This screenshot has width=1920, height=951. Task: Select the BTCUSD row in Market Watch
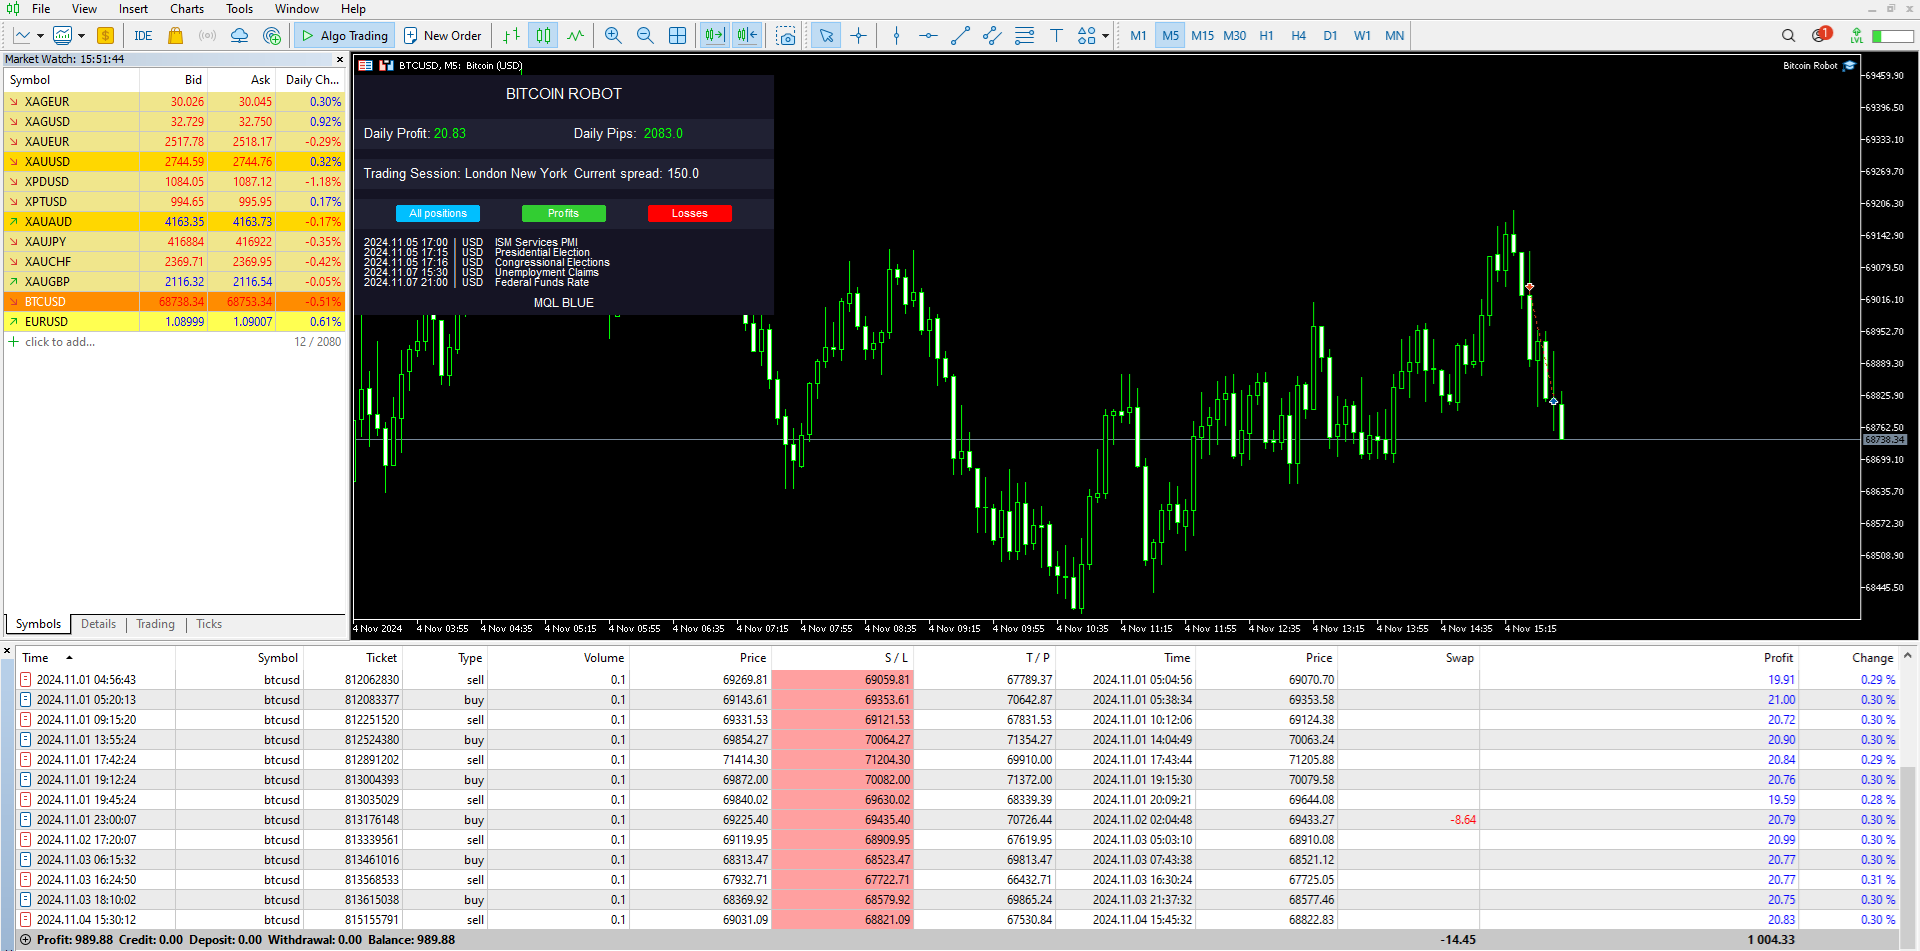pos(174,302)
